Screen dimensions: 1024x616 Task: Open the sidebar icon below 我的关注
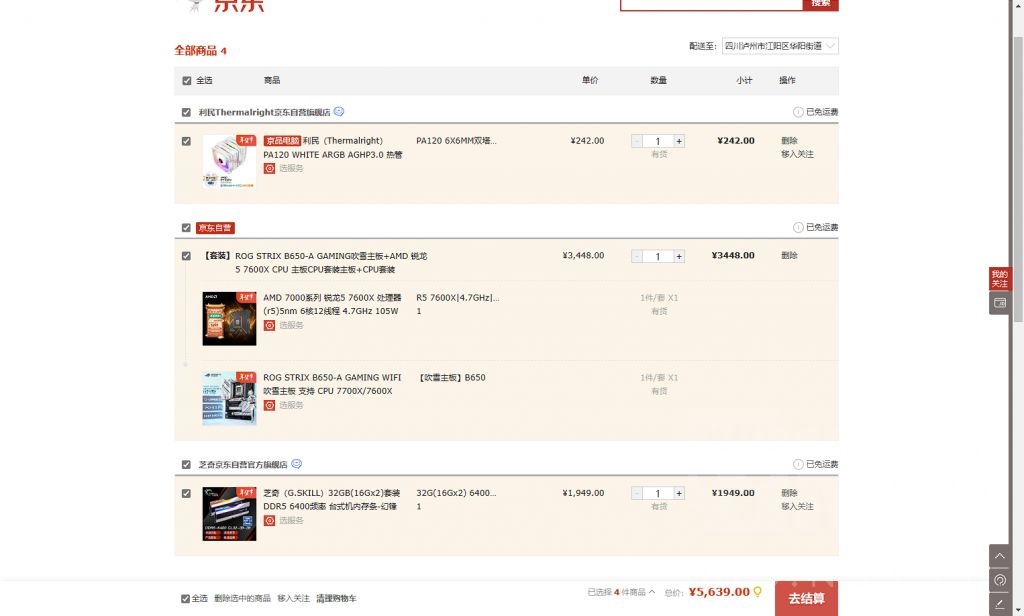(999, 303)
